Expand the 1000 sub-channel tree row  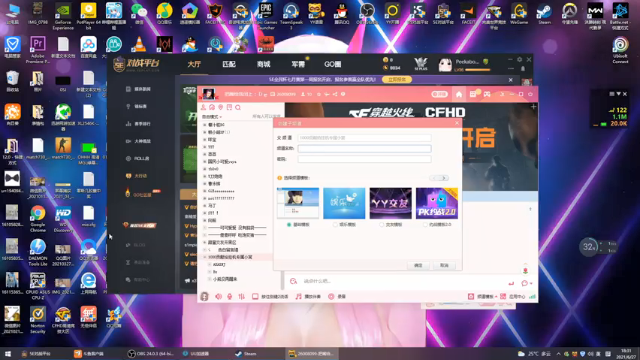205,257
